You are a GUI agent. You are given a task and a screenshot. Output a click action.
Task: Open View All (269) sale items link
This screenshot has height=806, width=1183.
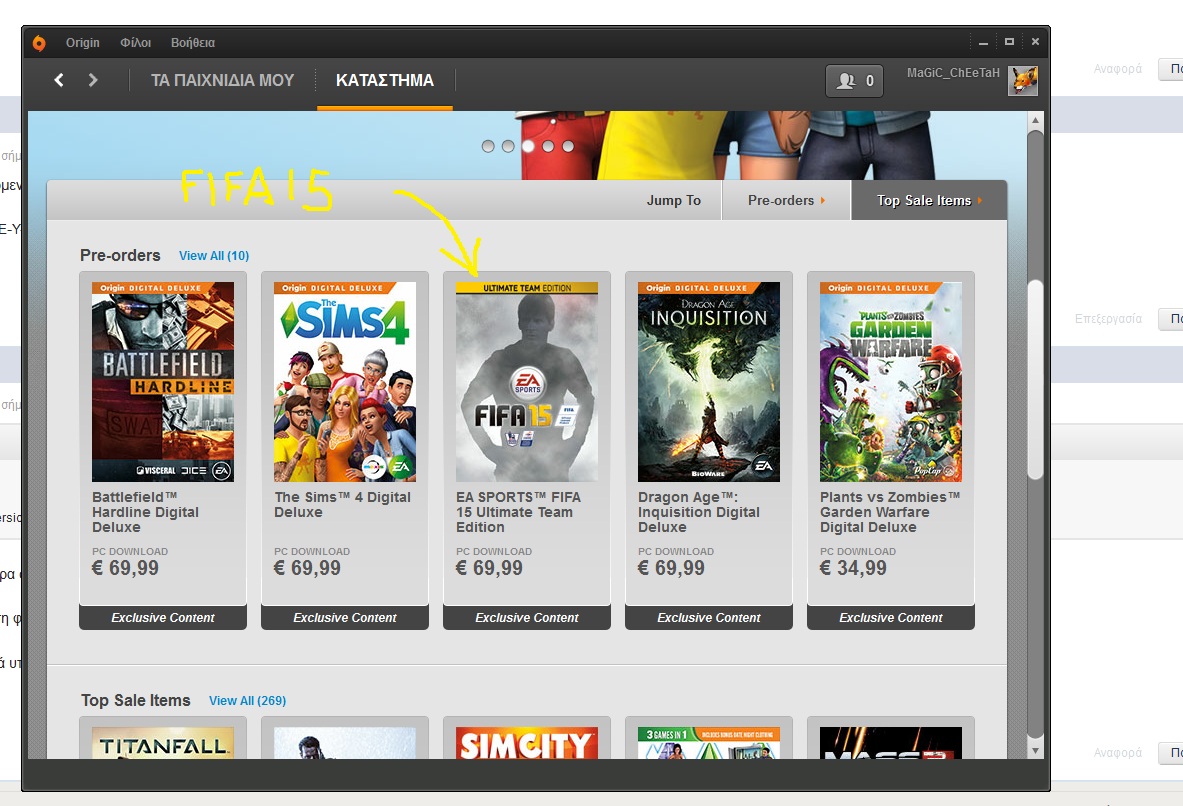pyautogui.click(x=247, y=701)
